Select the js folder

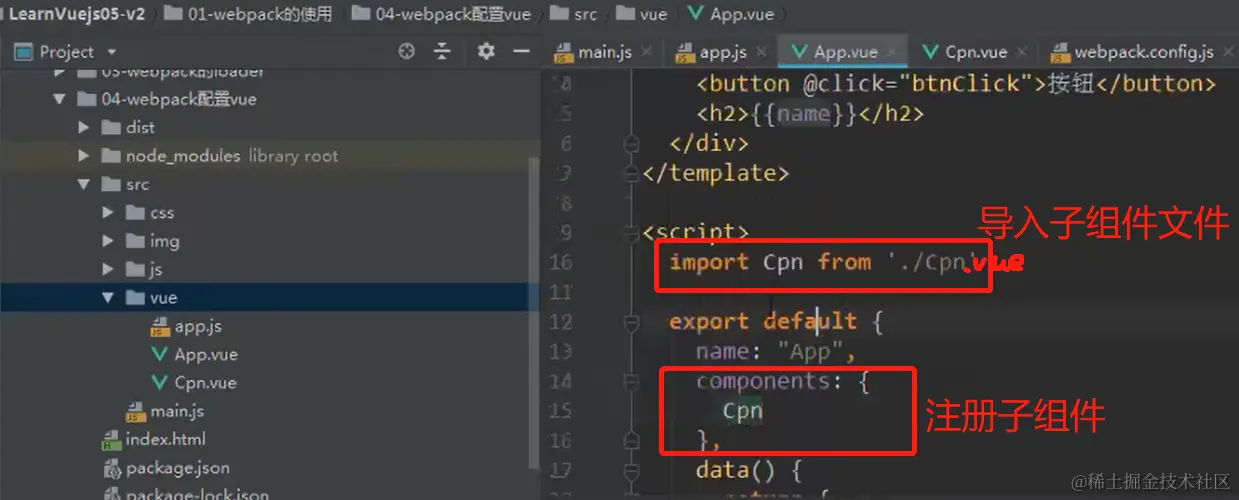145,269
